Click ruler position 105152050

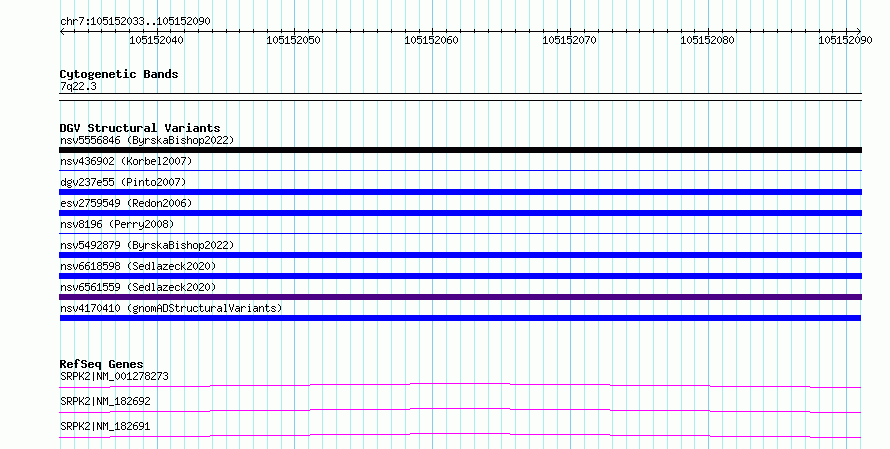click(x=293, y=40)
